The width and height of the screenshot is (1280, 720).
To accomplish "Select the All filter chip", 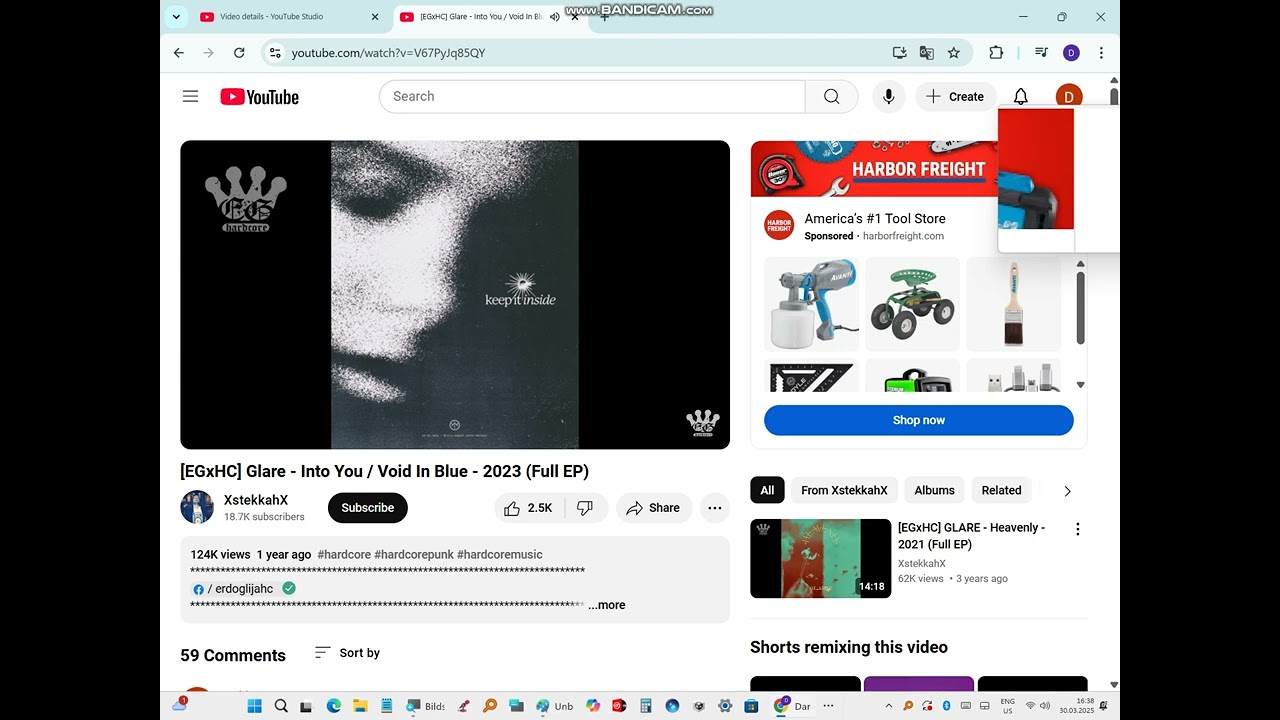I will coord(767,490).
